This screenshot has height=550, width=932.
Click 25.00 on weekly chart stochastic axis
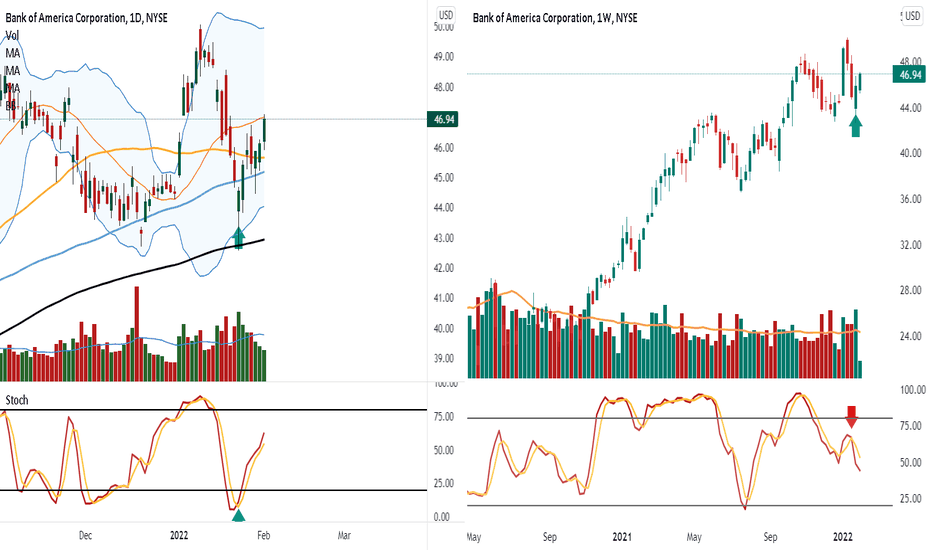click(911, 499)
